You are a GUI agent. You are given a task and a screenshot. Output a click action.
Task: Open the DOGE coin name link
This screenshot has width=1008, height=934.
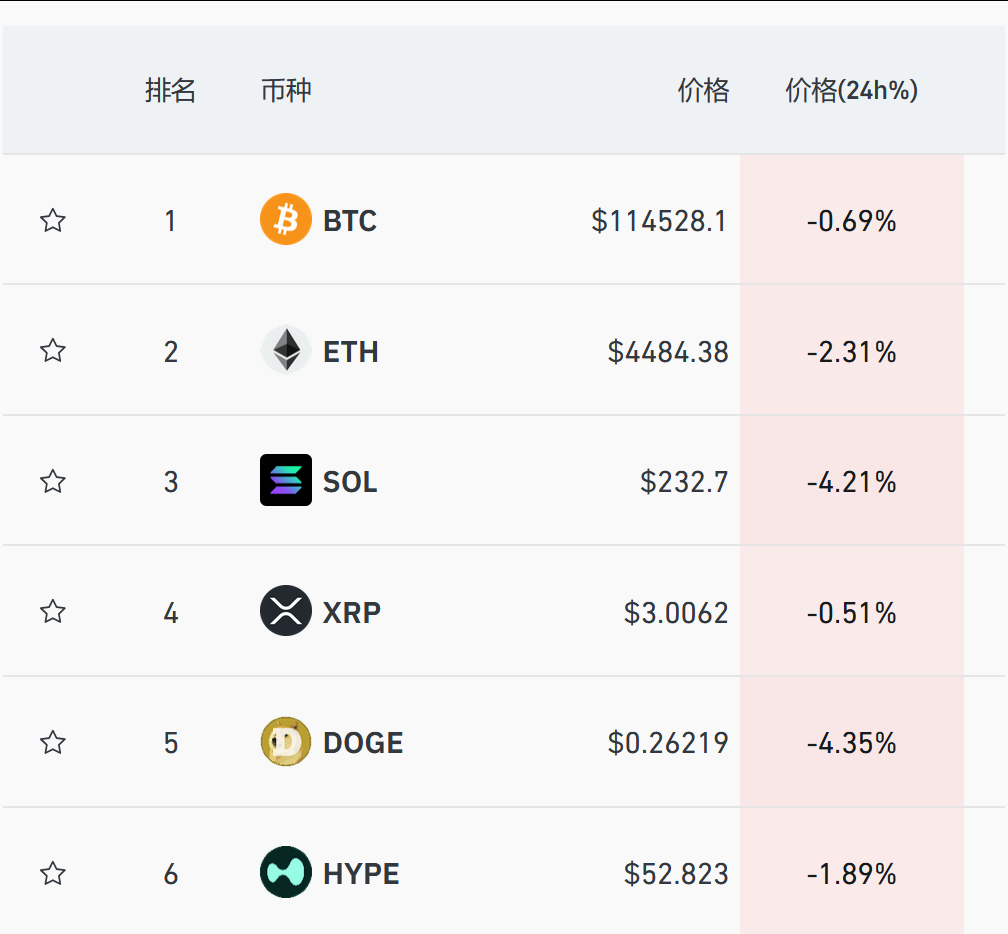[x=363, y=743]
